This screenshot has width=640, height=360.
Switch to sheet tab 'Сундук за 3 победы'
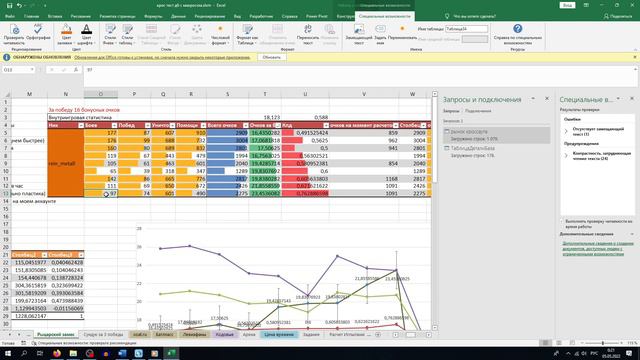(103, 335)
